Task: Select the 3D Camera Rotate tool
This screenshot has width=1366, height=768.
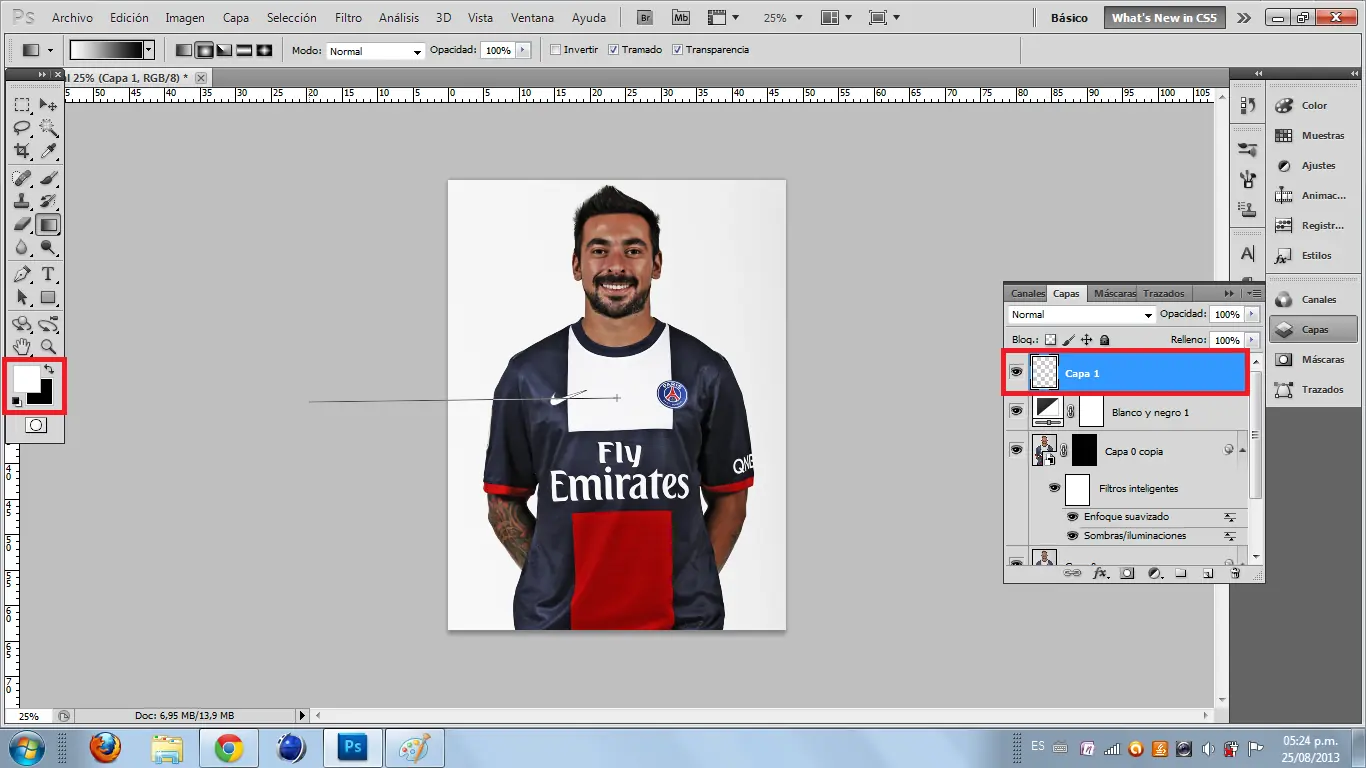Action: point(48,324)
